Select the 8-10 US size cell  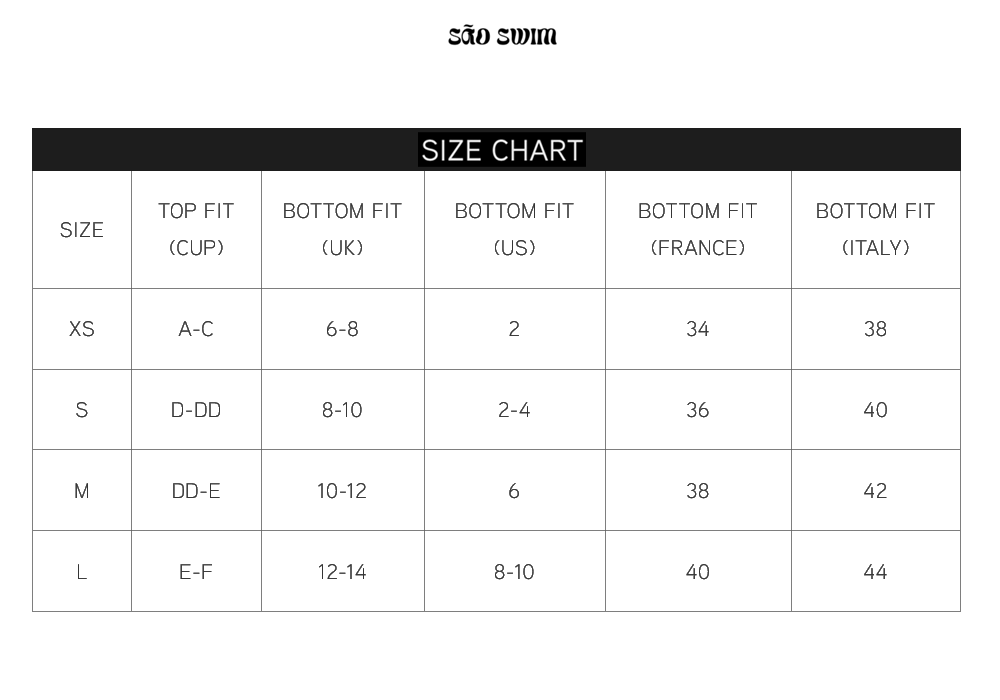(x=515, y=572)
